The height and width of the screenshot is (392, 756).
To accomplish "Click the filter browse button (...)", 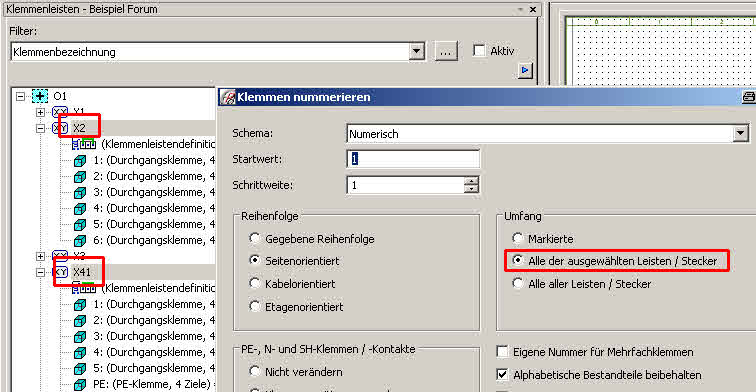I will click(x=446, y=51).
